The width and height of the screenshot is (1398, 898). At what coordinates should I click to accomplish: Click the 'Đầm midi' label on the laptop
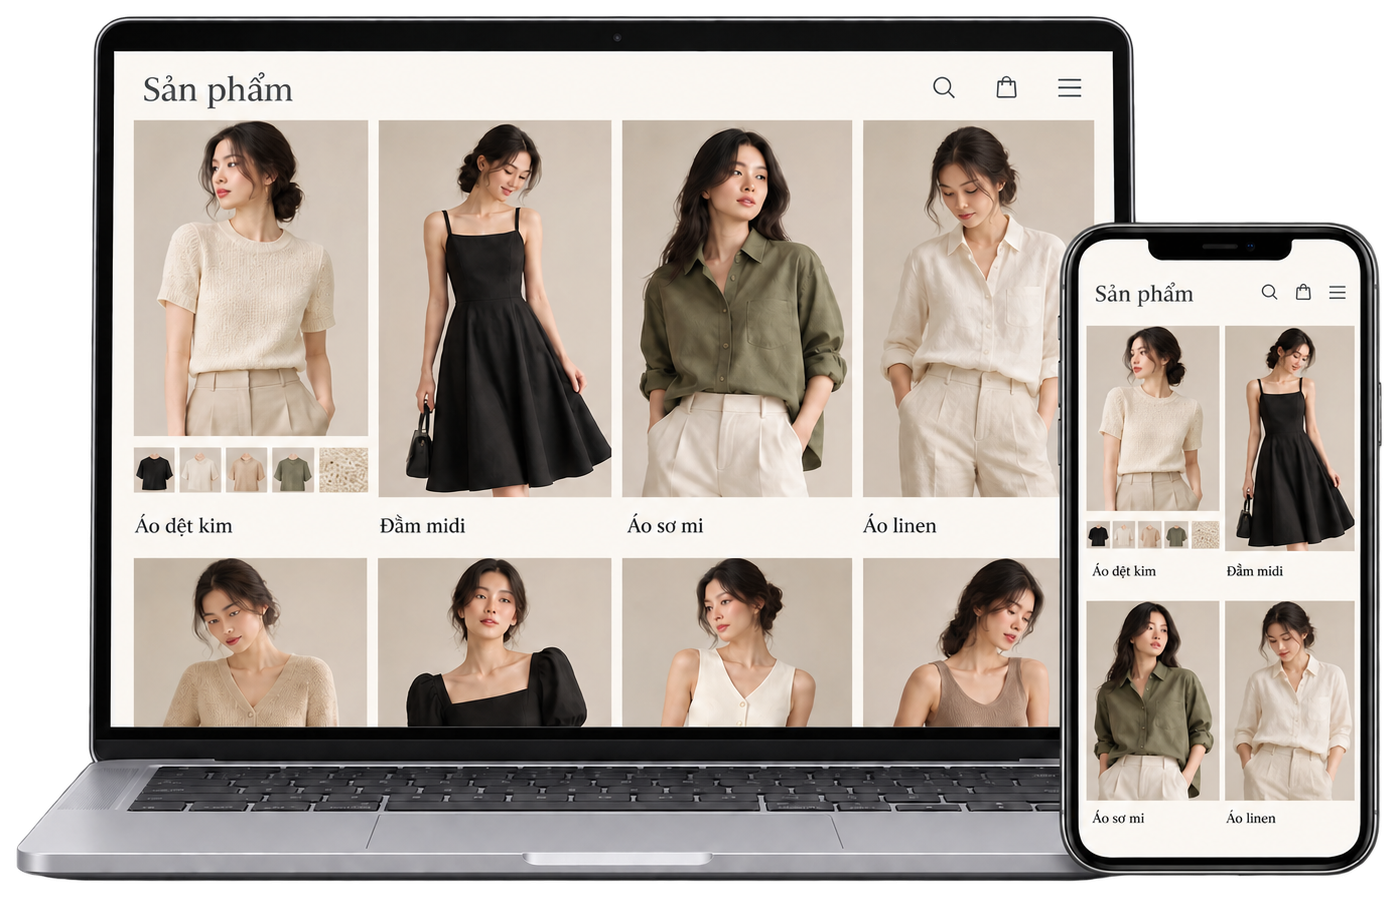click(x=422, y=525)
